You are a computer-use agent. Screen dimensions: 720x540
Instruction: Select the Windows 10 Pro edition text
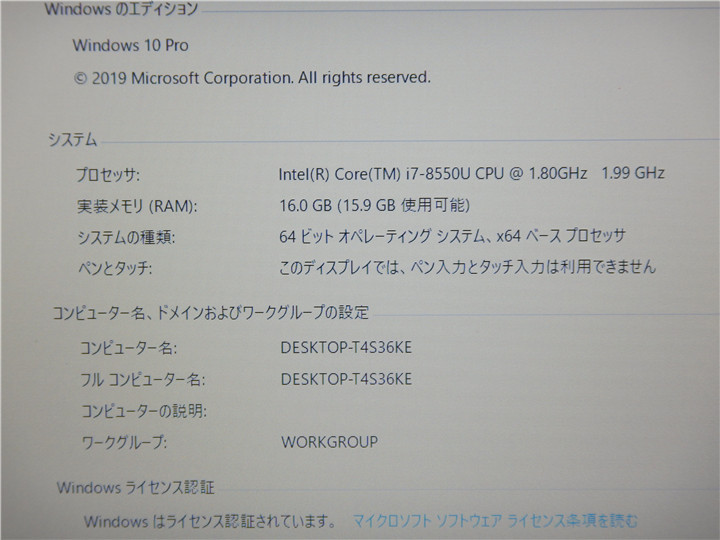(x=130, y=45)
